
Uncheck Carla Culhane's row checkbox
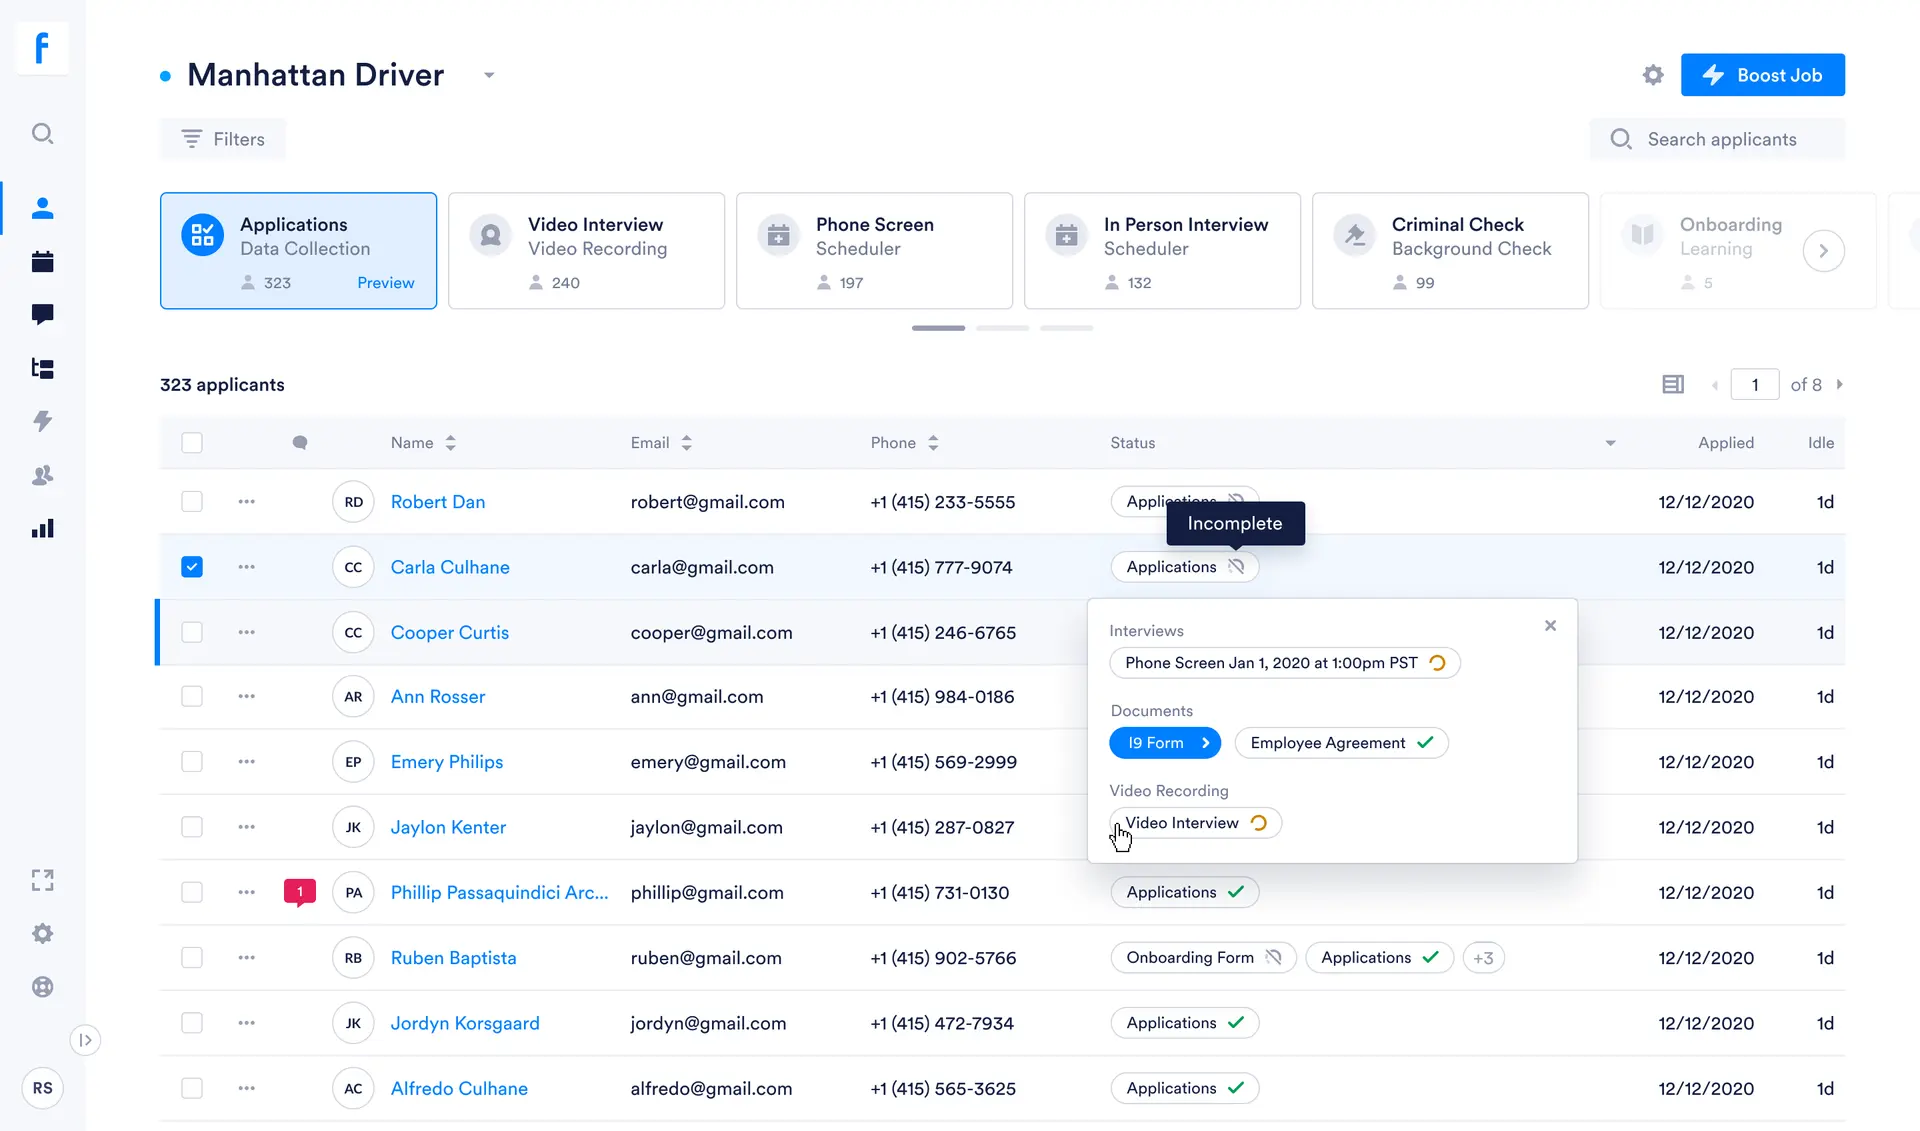(x=192, y=567)
